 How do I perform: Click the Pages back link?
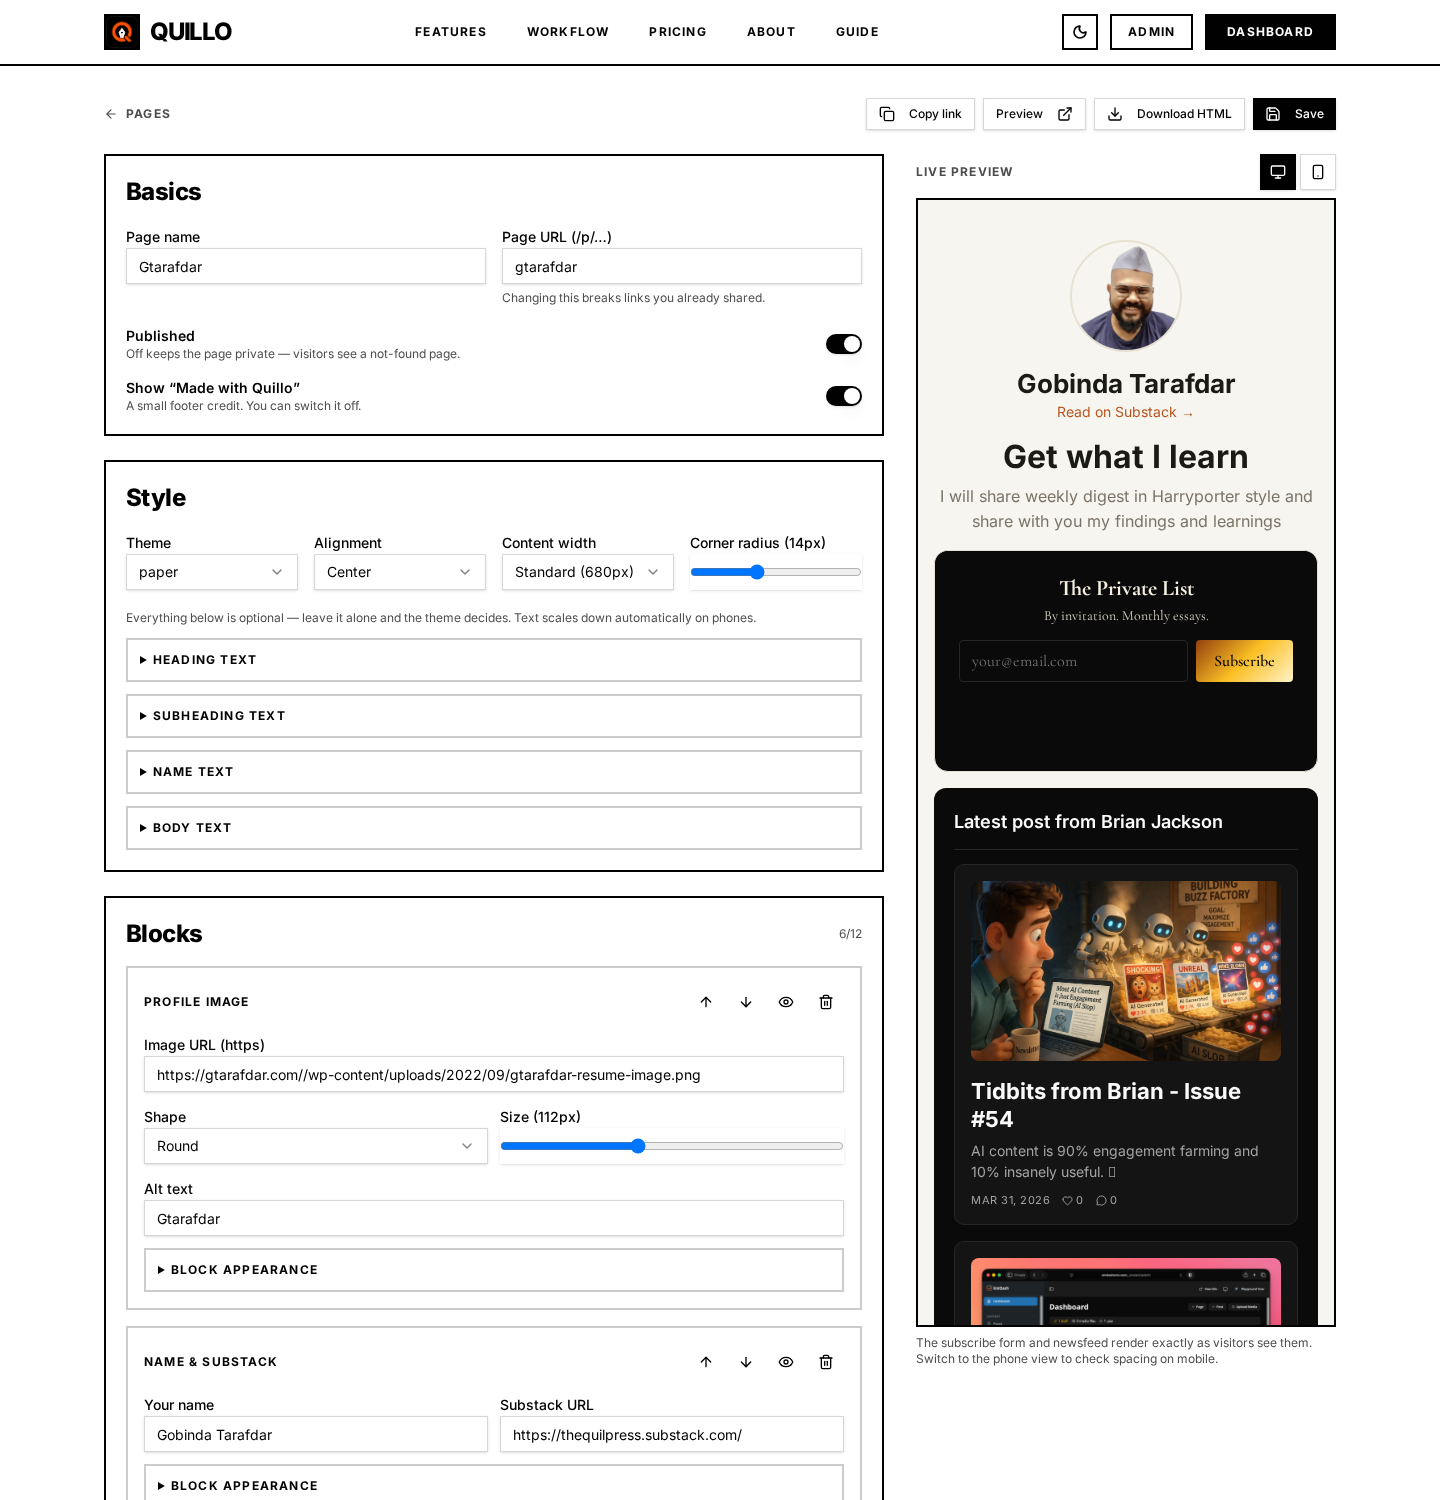pos(138,114)
